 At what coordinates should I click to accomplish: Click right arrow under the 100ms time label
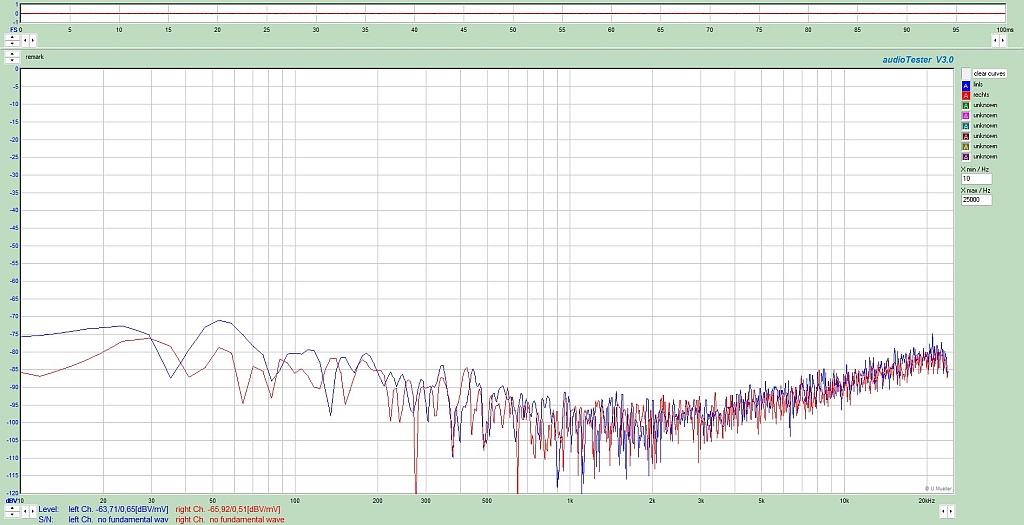(x=1003, y=40)
